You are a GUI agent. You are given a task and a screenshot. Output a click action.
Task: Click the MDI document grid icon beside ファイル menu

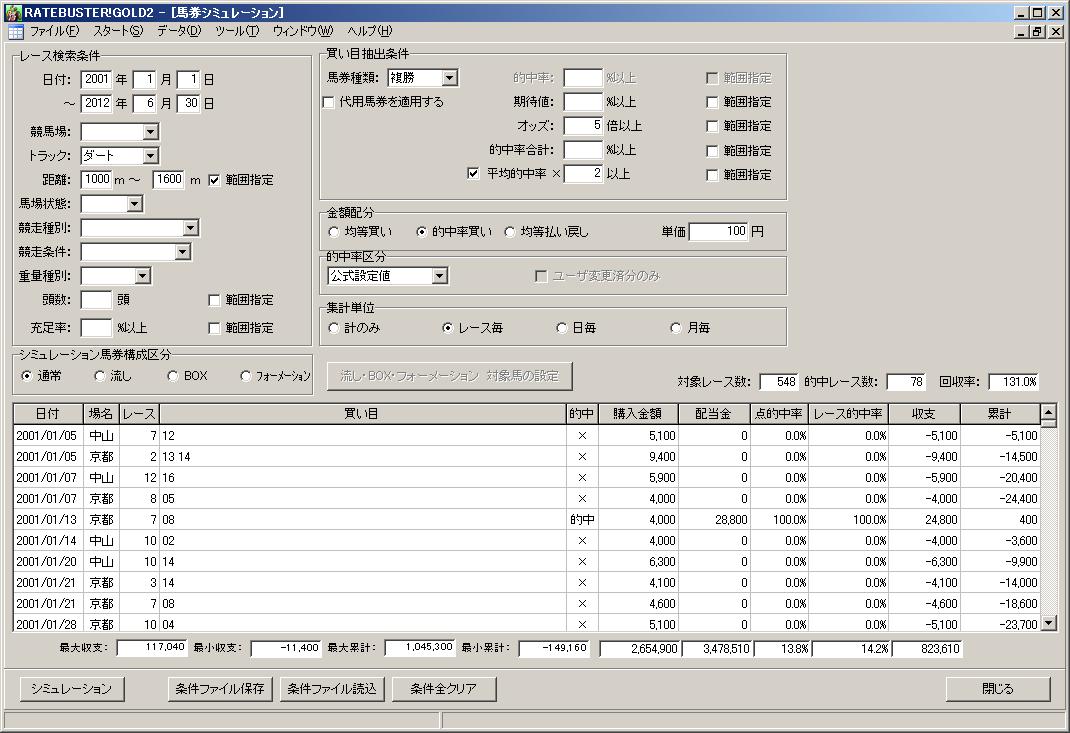click(15, 31)
